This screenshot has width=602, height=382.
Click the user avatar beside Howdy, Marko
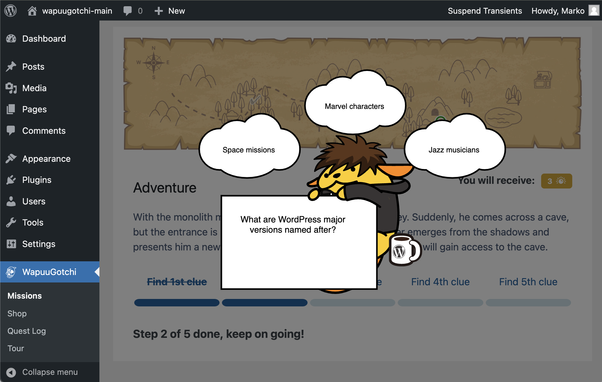click(x=594, y=10)
